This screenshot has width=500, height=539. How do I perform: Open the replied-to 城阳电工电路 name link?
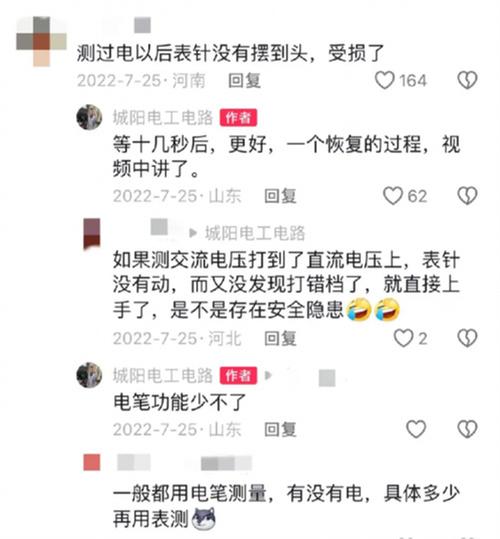pos(255,233)
